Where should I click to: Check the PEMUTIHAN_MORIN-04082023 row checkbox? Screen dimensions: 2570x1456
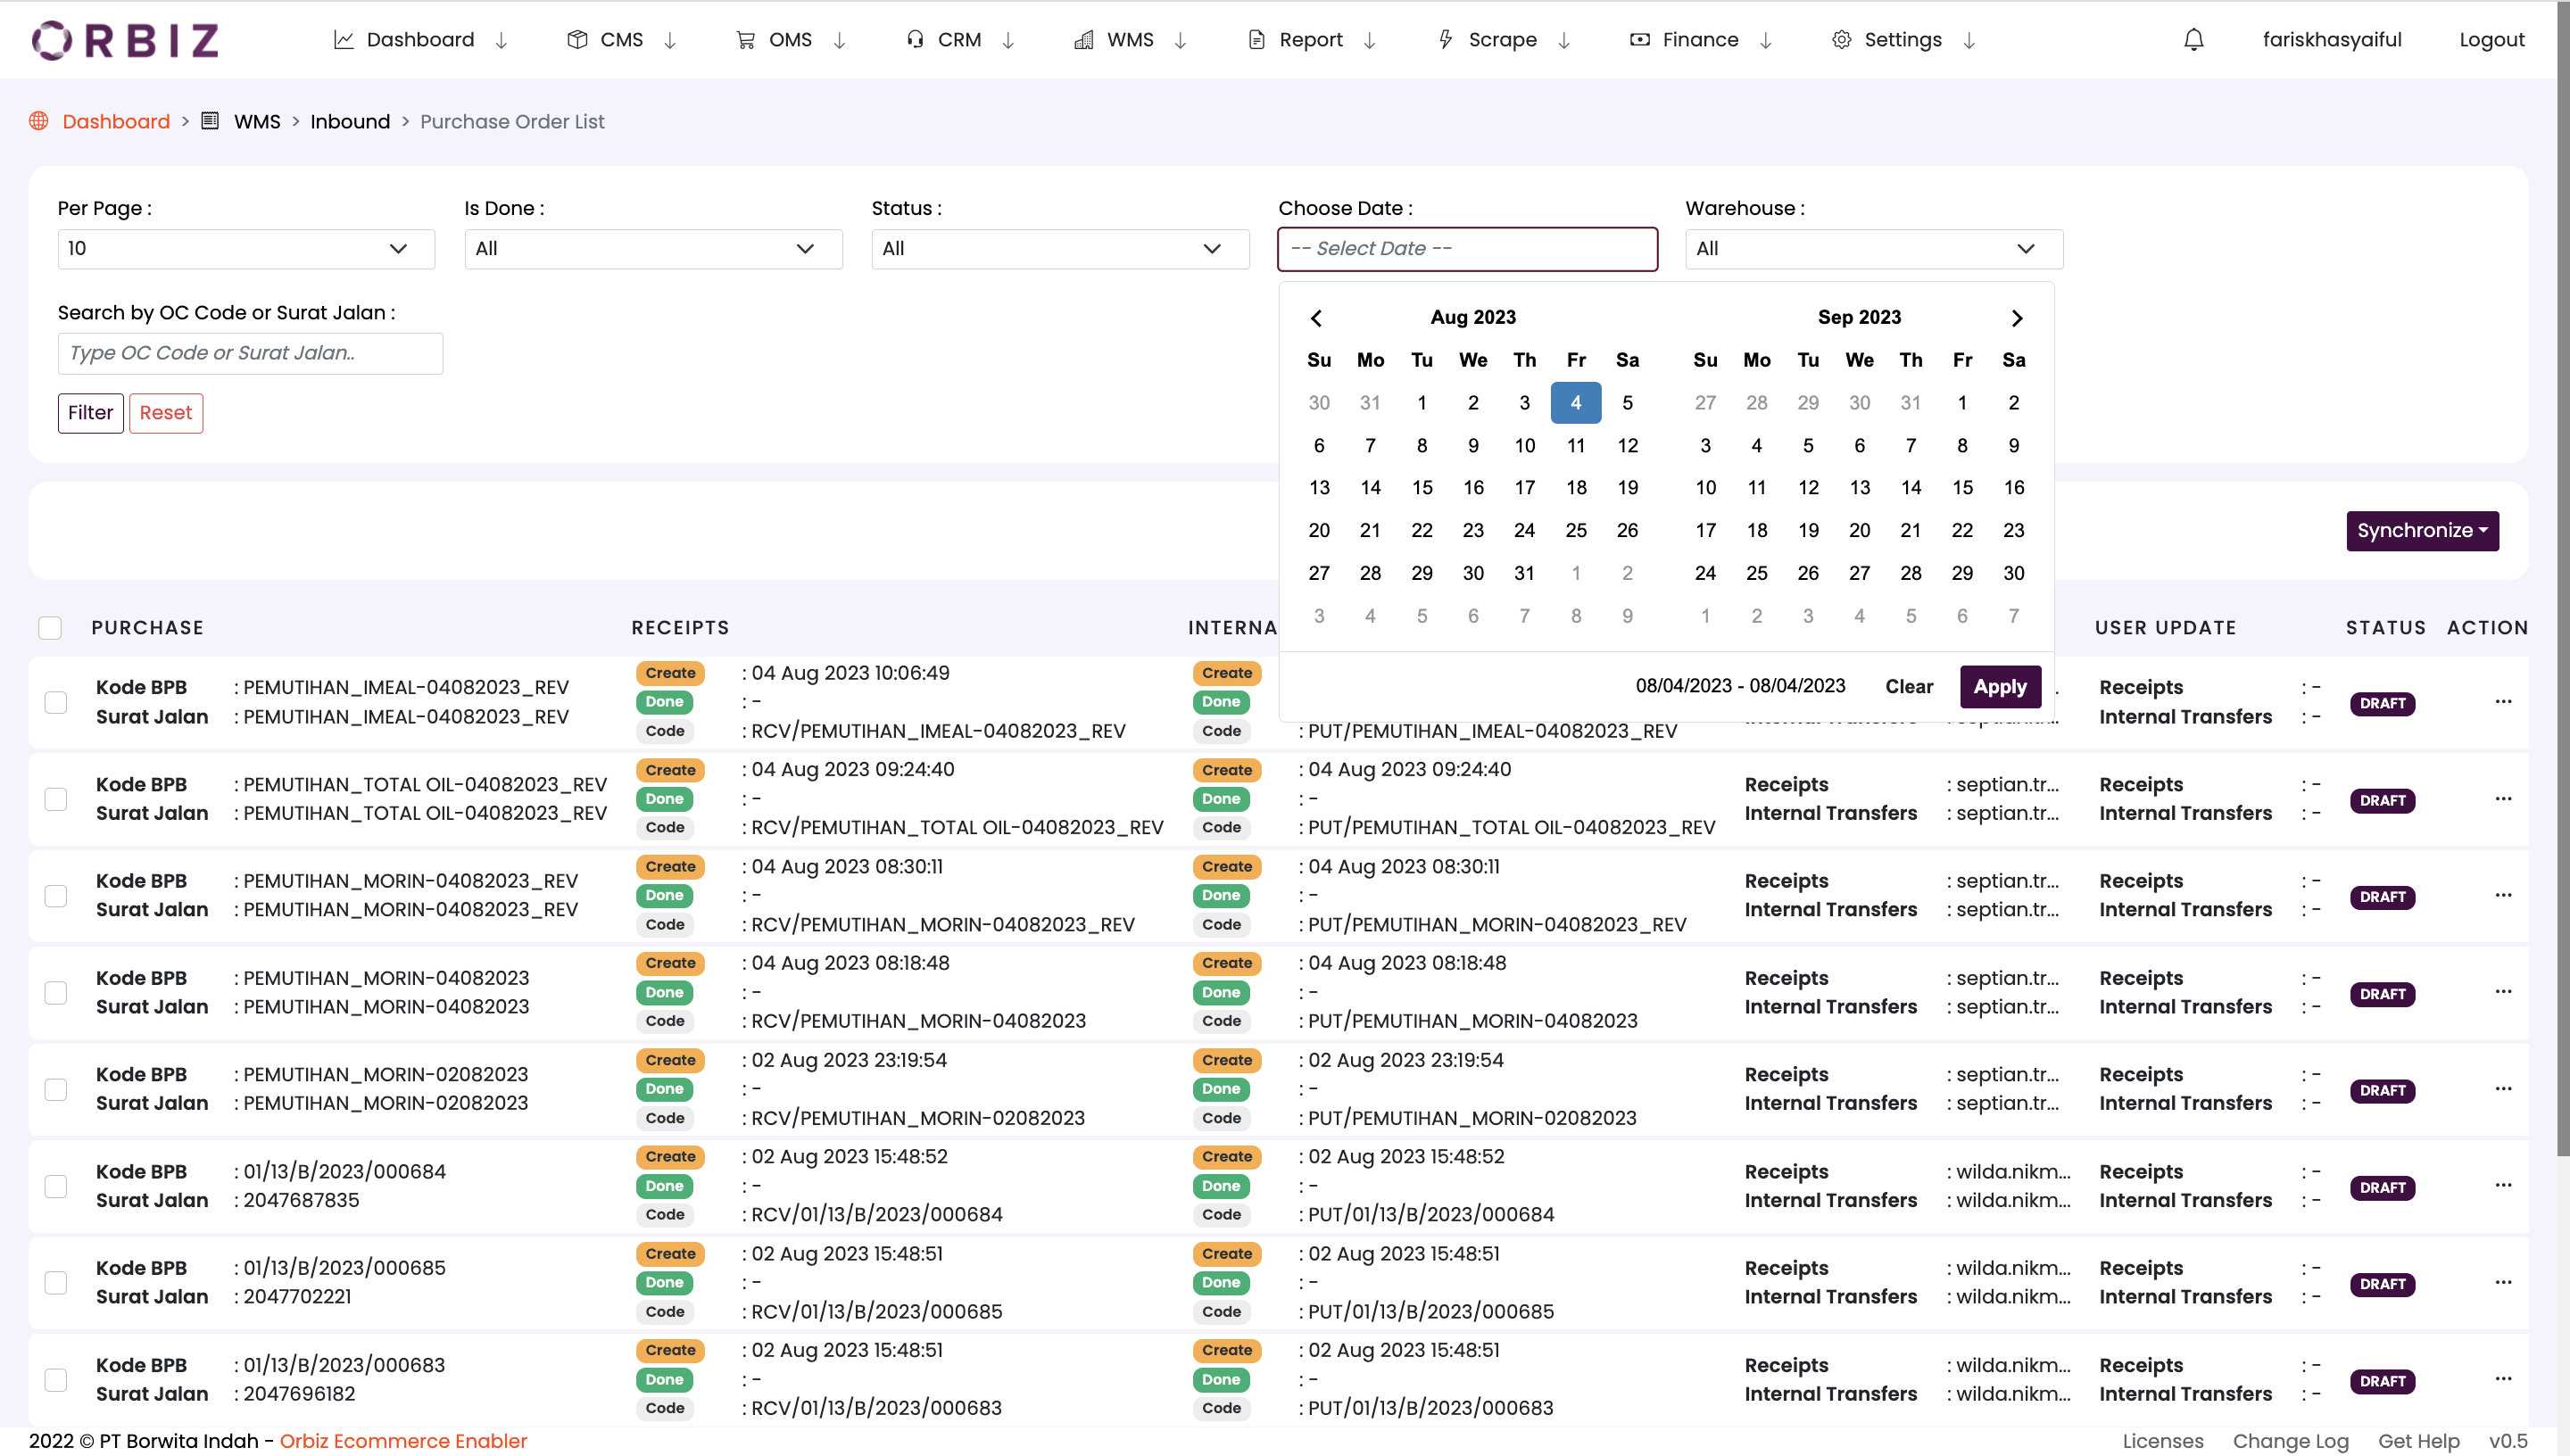(56, 992)
